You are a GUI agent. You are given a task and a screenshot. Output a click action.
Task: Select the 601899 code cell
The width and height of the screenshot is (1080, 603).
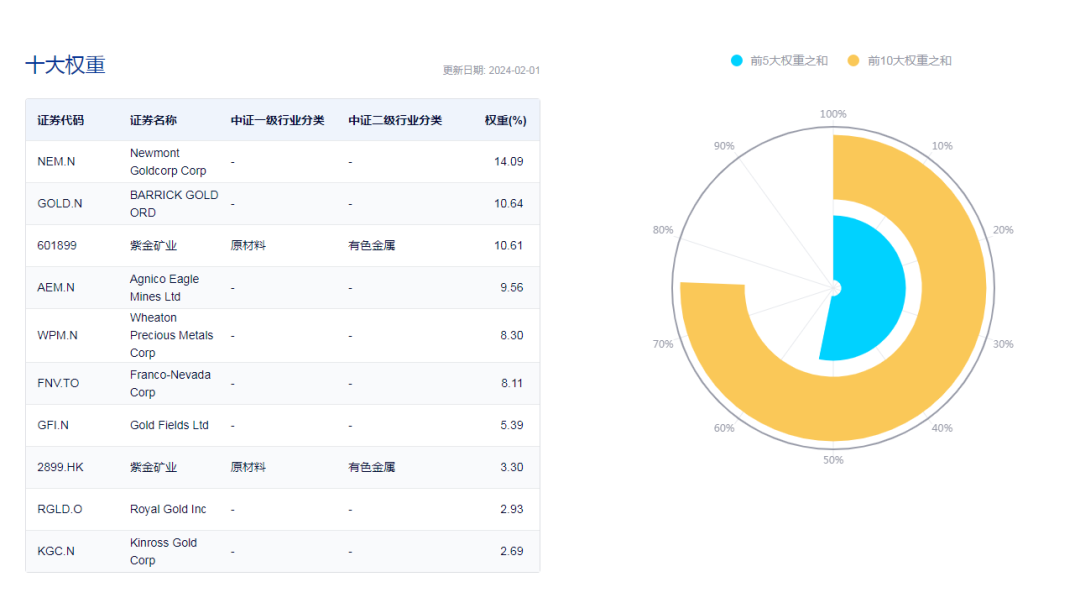[x=57, y=245]
